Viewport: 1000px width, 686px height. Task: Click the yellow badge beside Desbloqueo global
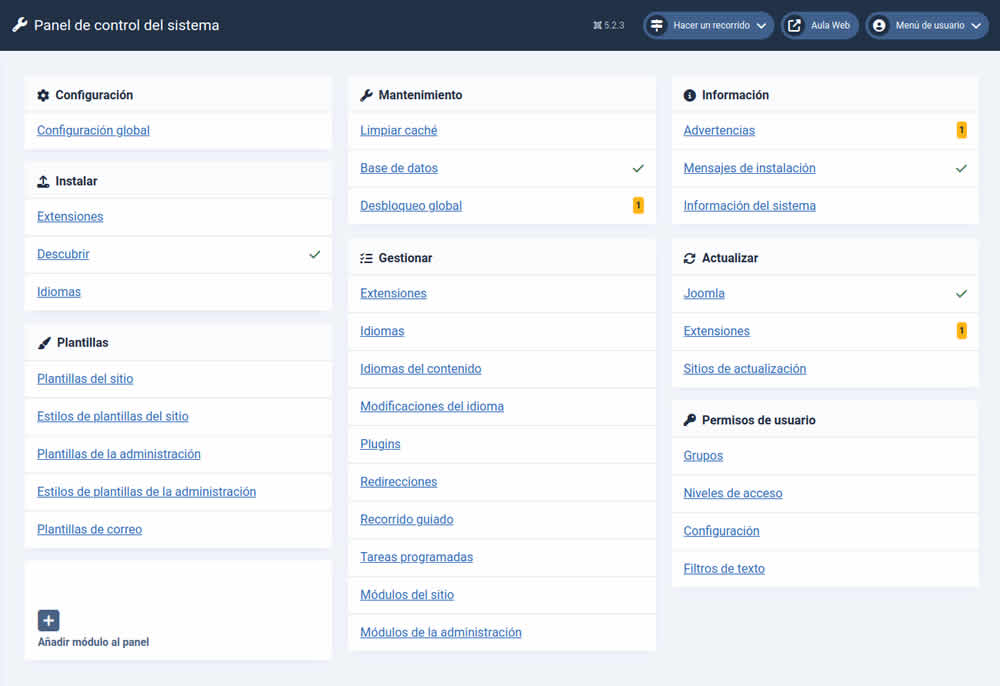click(638, 206)
